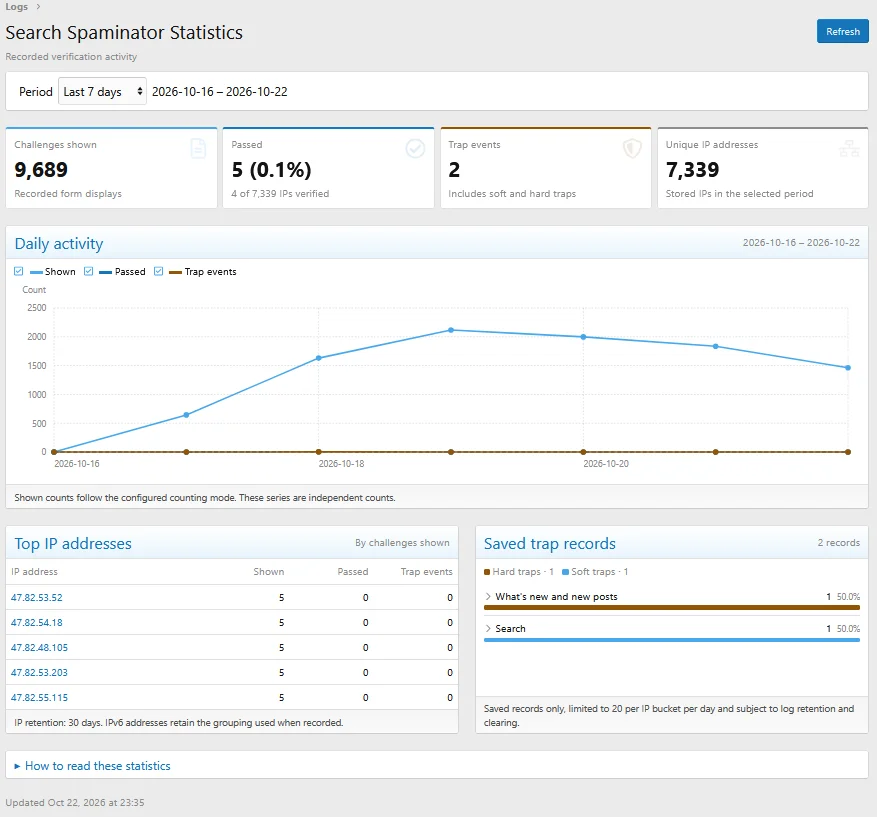The width and height of the screenshot is (877, 817).
Task: Open the Period dropdown showing Last 7 days
Action: [102, 91]
